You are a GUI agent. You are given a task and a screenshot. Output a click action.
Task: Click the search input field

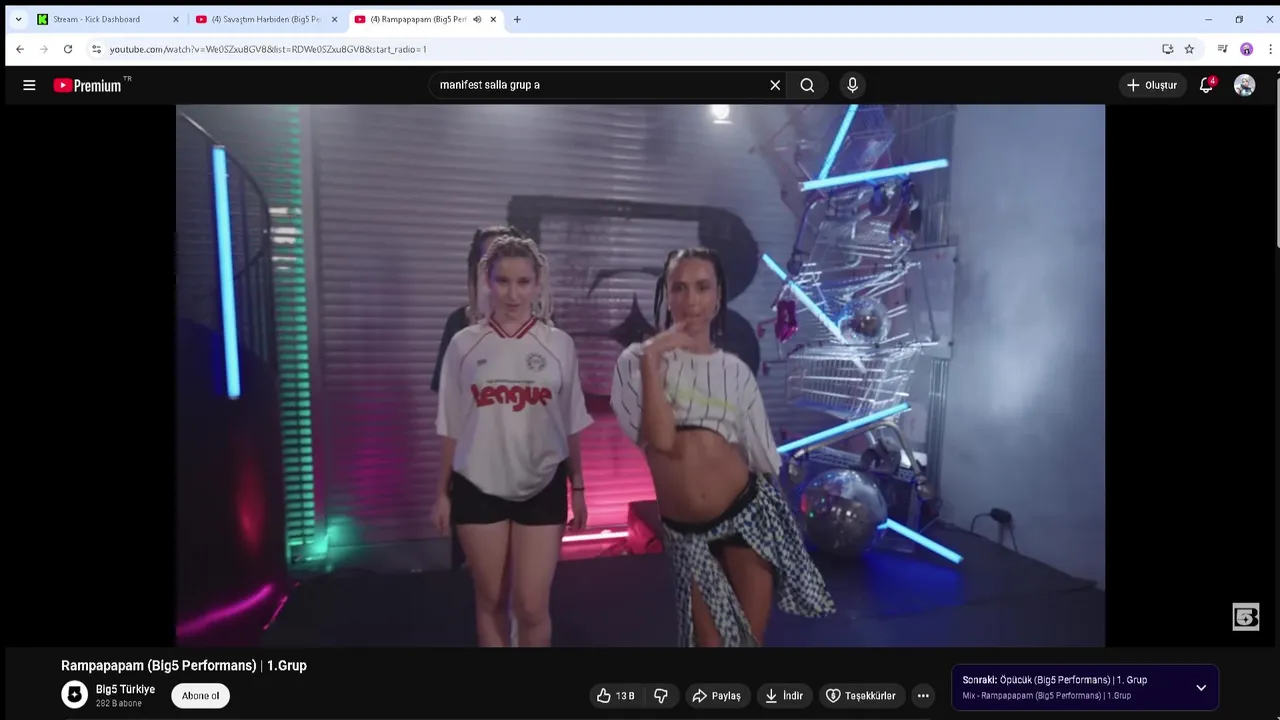[600, 85]
